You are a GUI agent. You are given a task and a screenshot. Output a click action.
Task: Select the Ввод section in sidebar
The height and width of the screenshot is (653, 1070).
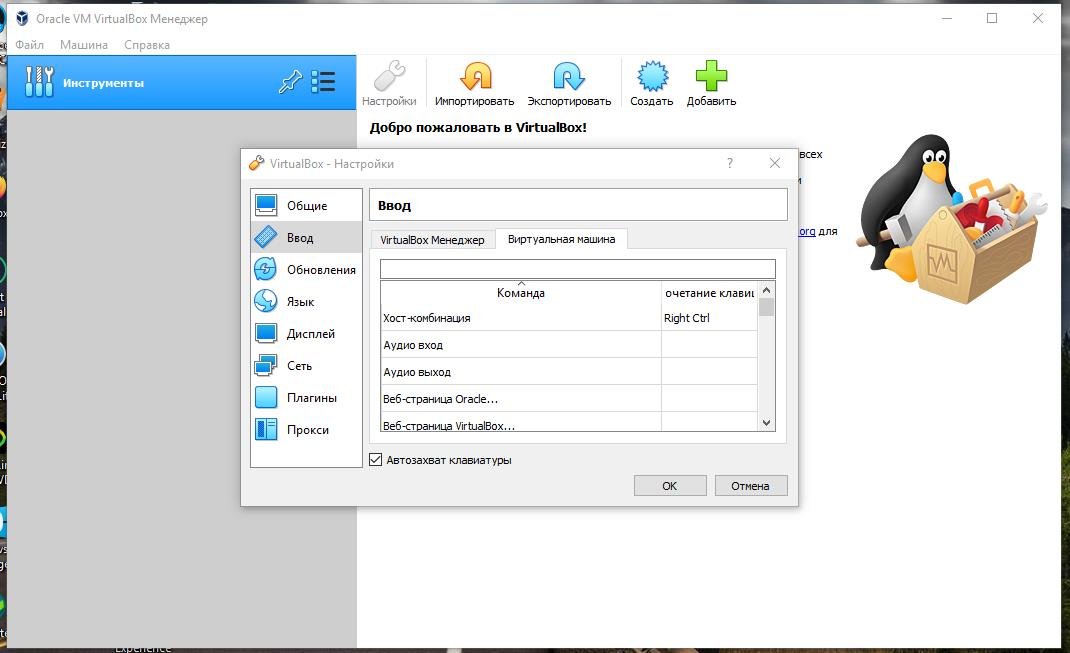point(306,237)
